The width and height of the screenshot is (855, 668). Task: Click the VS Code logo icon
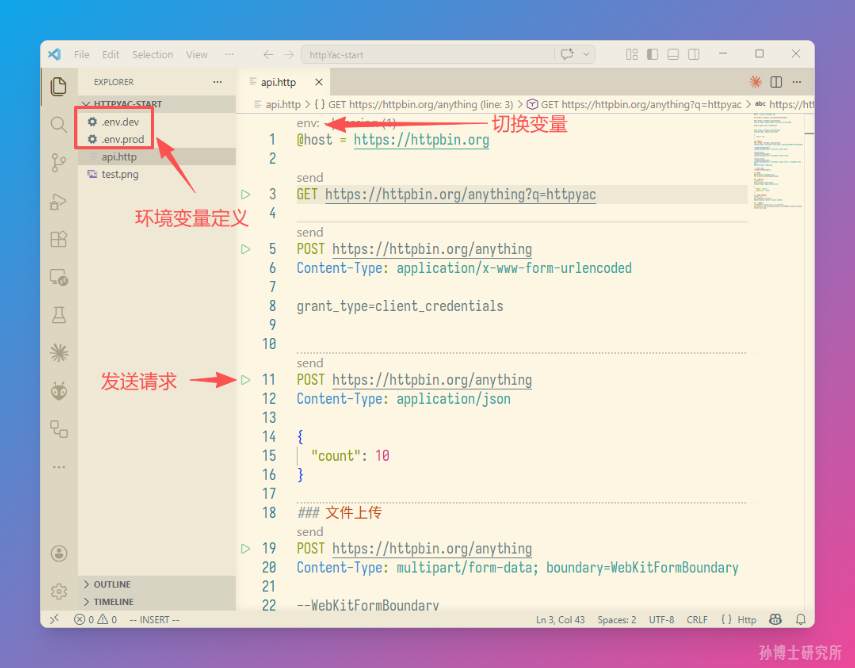pyautogui.click(x=55, y=55)
